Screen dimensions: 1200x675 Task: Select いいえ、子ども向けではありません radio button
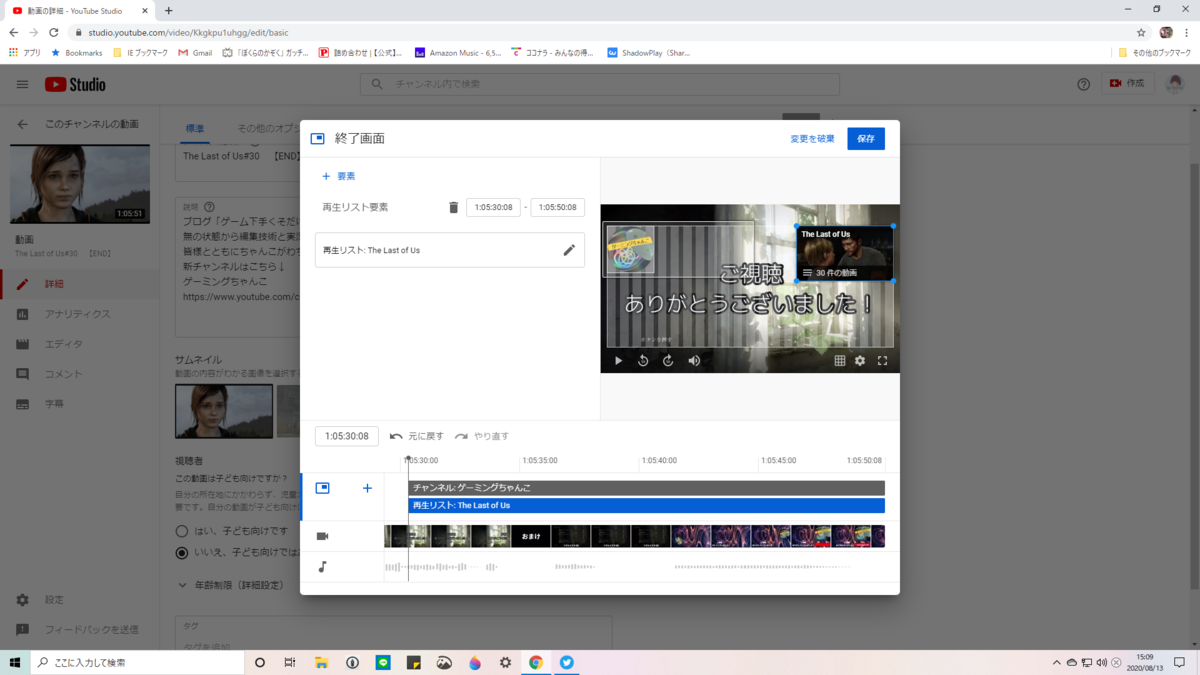tap(182, 552)
